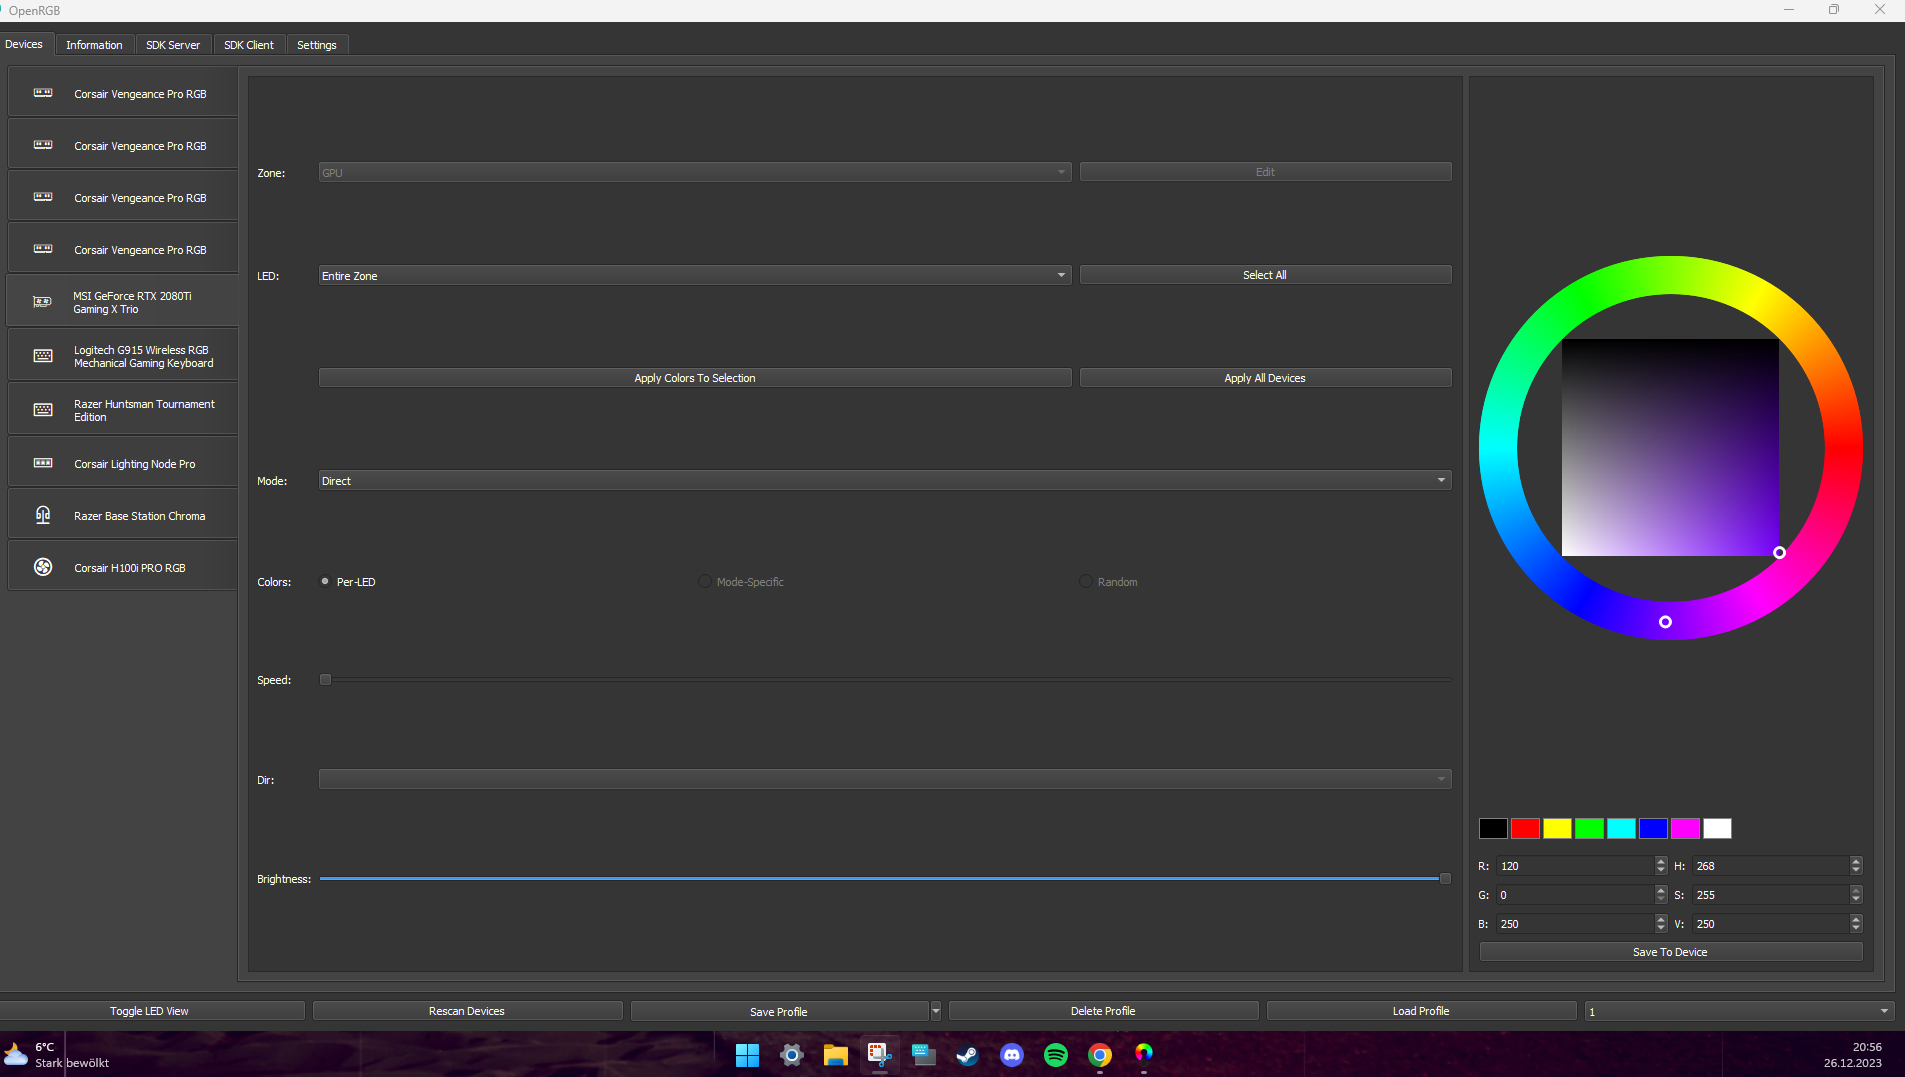This screenshot has width=1905, height=1077.
Task: Switch to the Information tab
Action: click(x=94, y=45)
